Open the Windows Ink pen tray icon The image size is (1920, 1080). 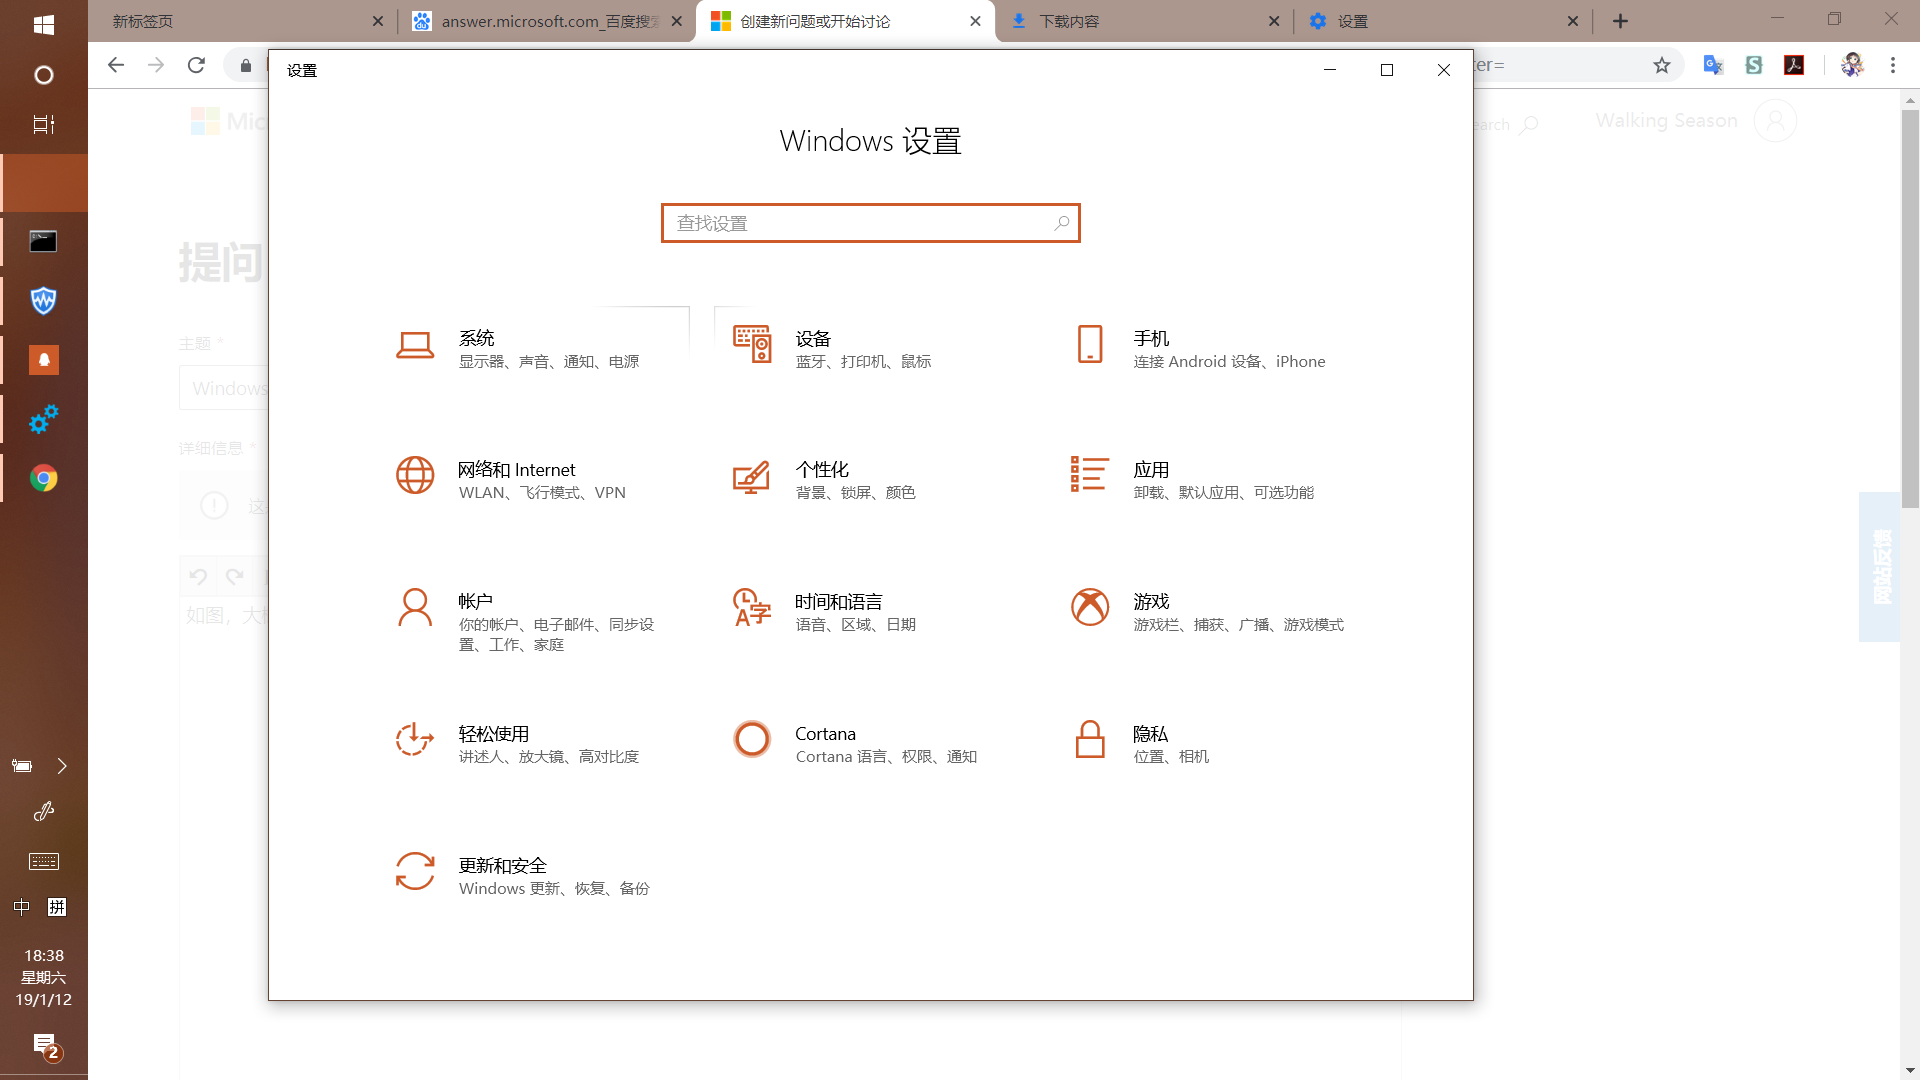(44, 811)
